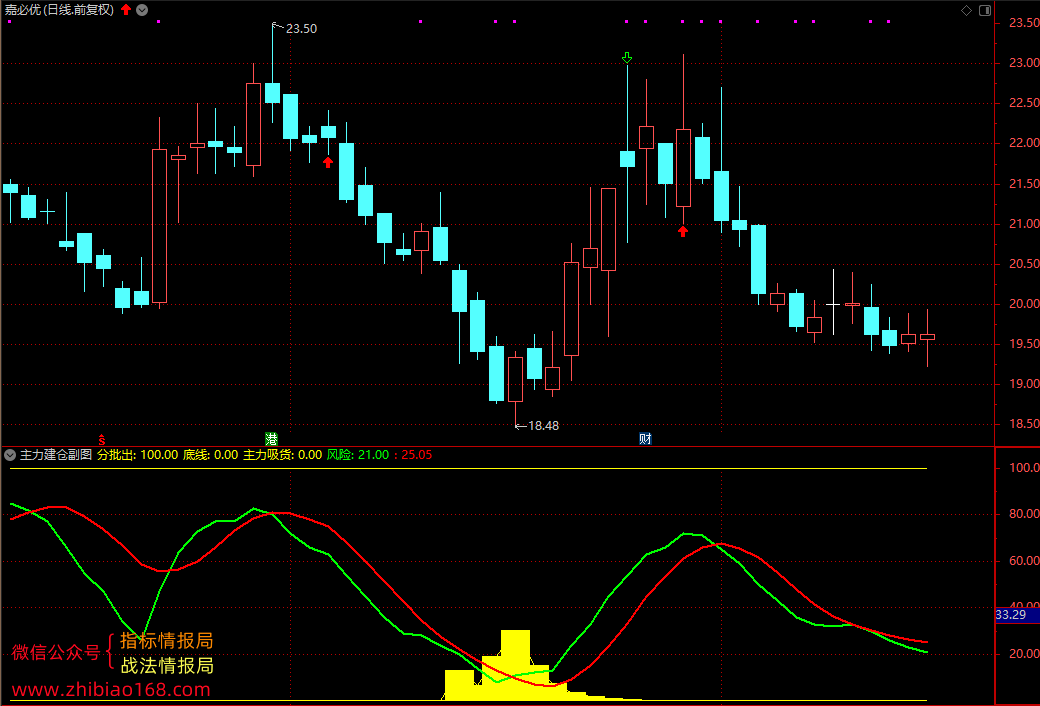Click red up arrow below 22.00 candle
This screenshot has height=706, width=1040.
[x=328, y=162]
